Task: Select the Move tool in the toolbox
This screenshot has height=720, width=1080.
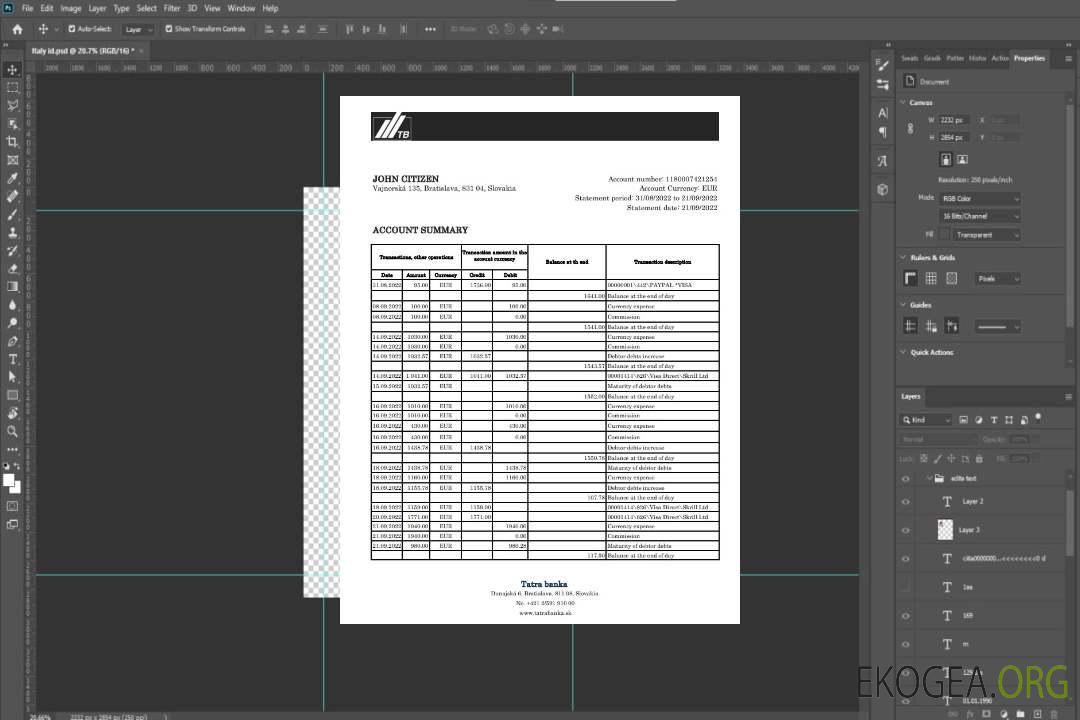Action: pos(12,70)
